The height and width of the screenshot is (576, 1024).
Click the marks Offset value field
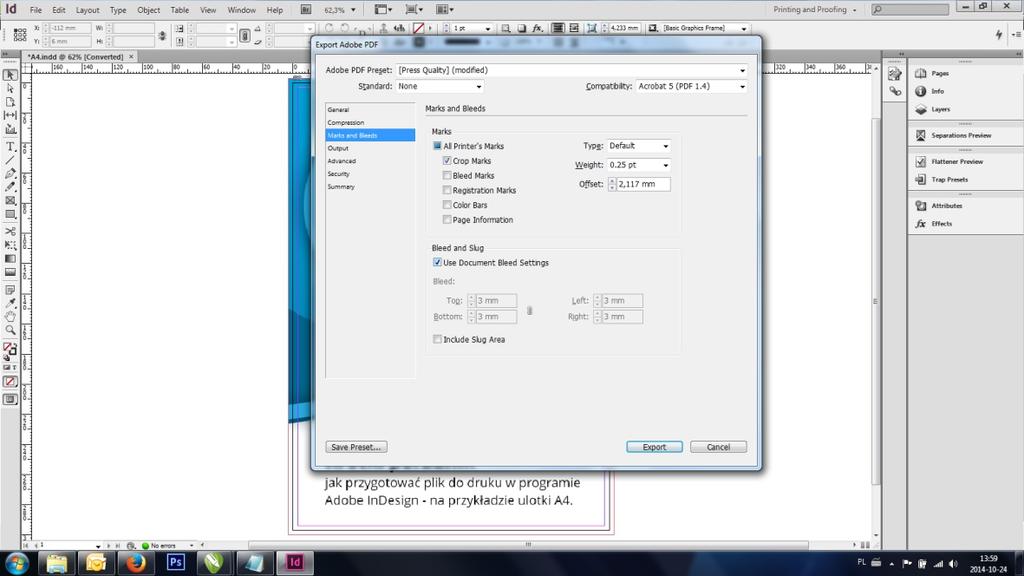pos(643,184)
